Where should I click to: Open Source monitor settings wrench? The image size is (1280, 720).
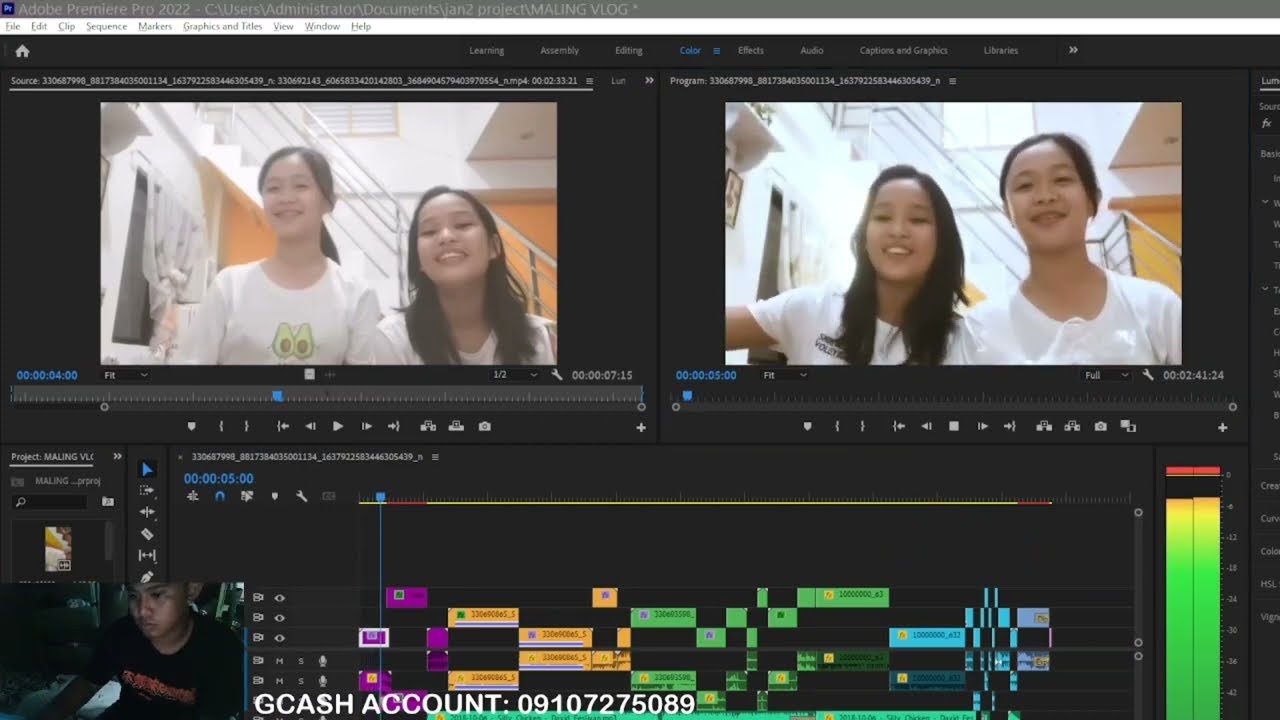pyautogui.click(x=557, y=375)
